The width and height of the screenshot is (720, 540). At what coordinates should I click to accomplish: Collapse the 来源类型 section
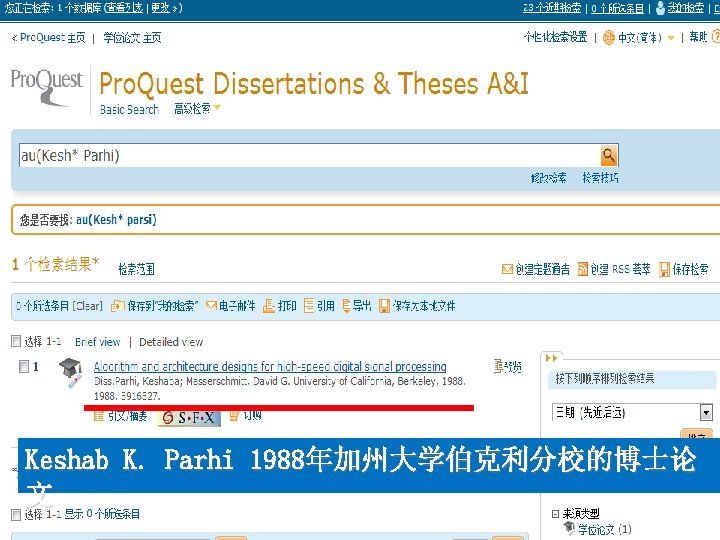(x=555, y=513)
